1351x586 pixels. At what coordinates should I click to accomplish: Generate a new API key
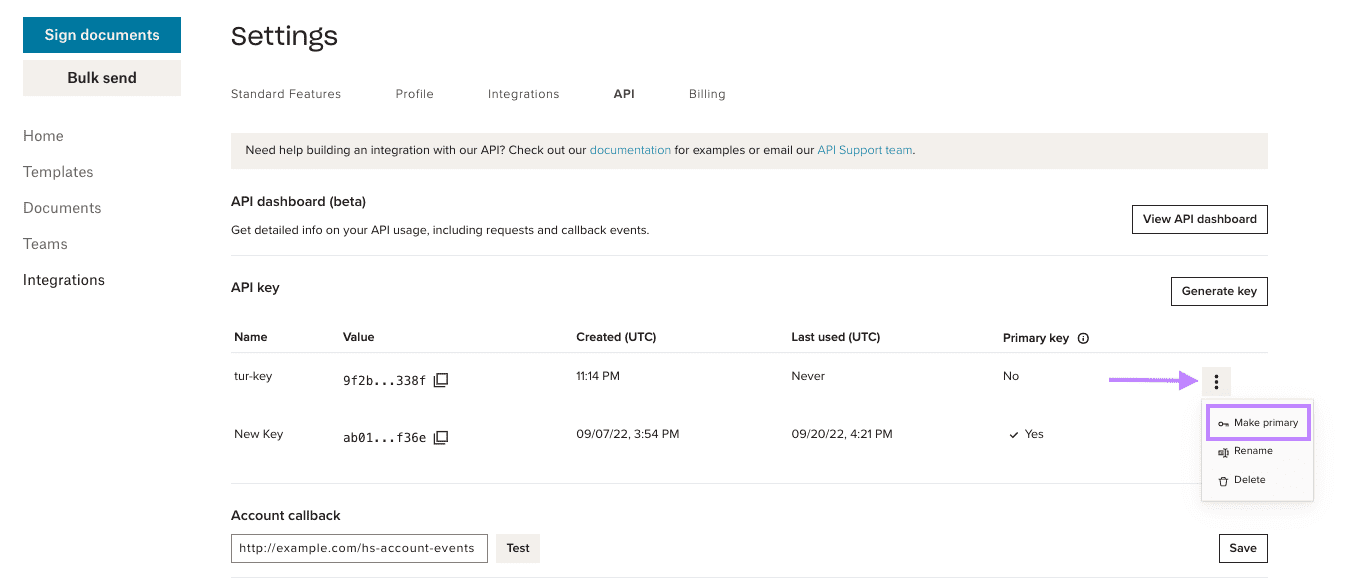1218,291
